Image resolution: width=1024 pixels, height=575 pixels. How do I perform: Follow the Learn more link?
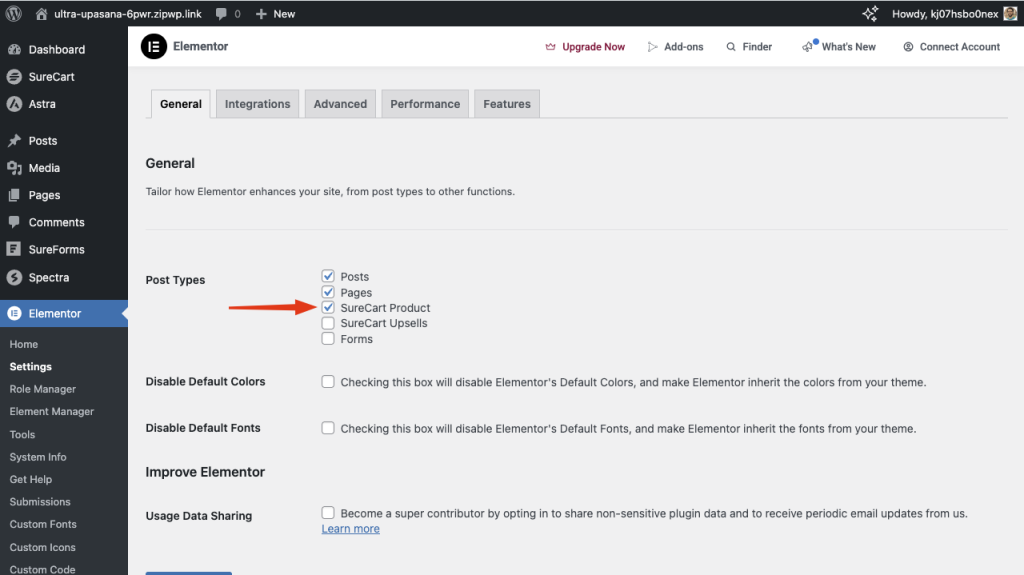click(x=350, y=529)
